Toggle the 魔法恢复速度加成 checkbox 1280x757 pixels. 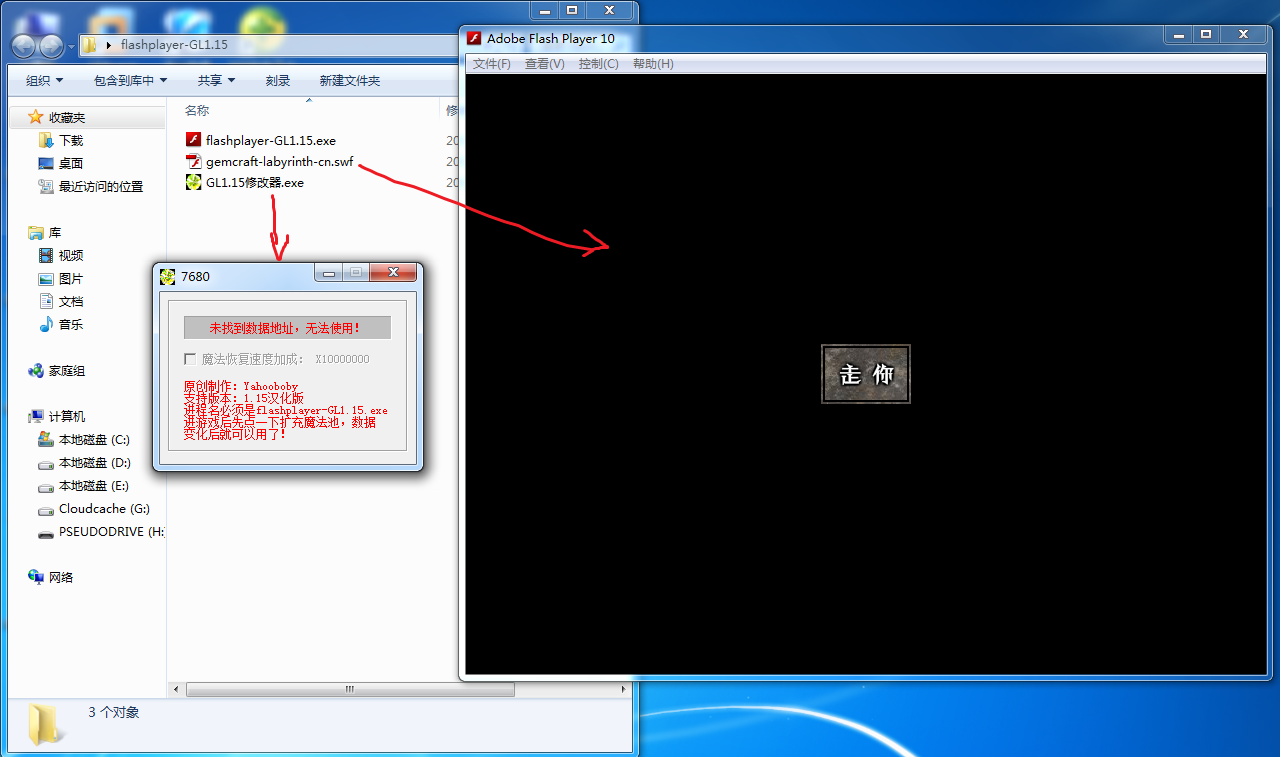coord(190,359)
